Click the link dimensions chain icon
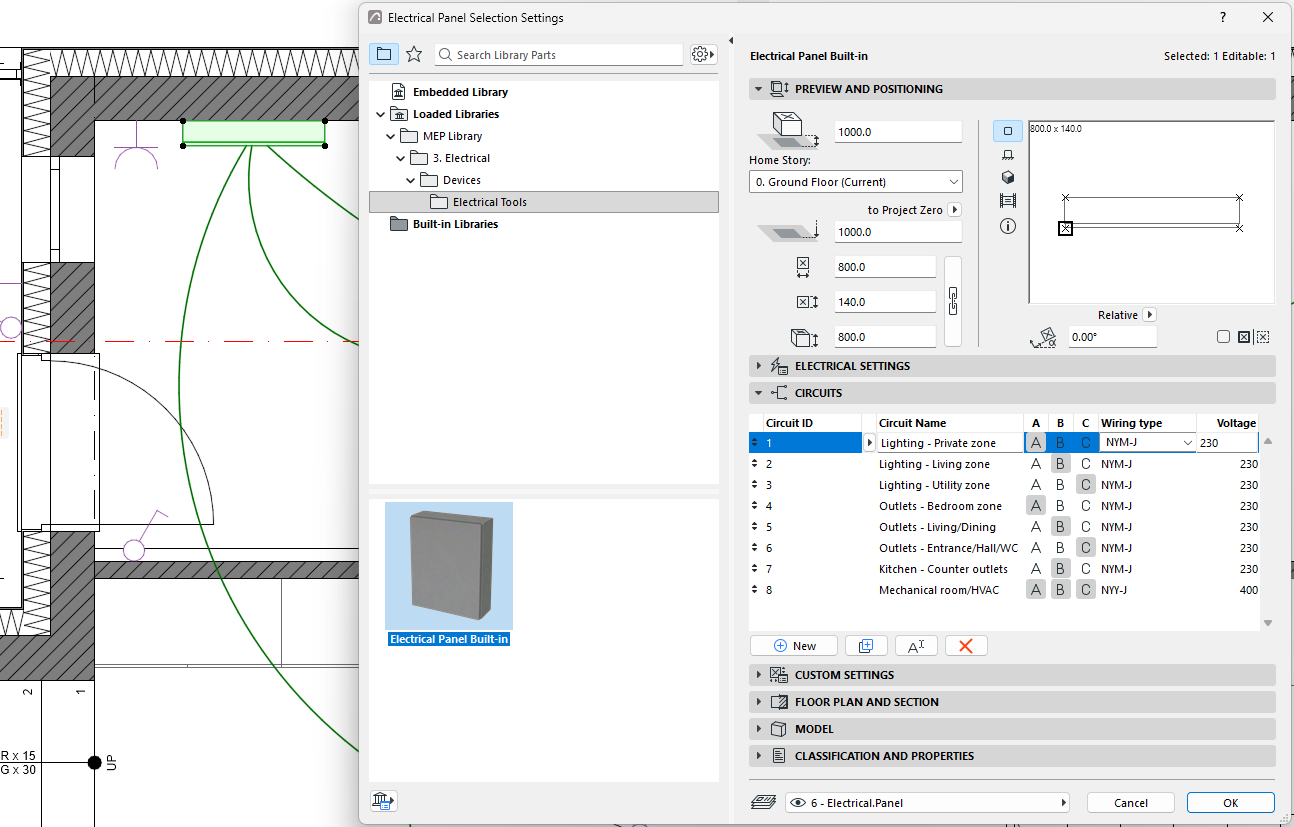Viewport: 1294px width, 827px height. coord(953,301)
